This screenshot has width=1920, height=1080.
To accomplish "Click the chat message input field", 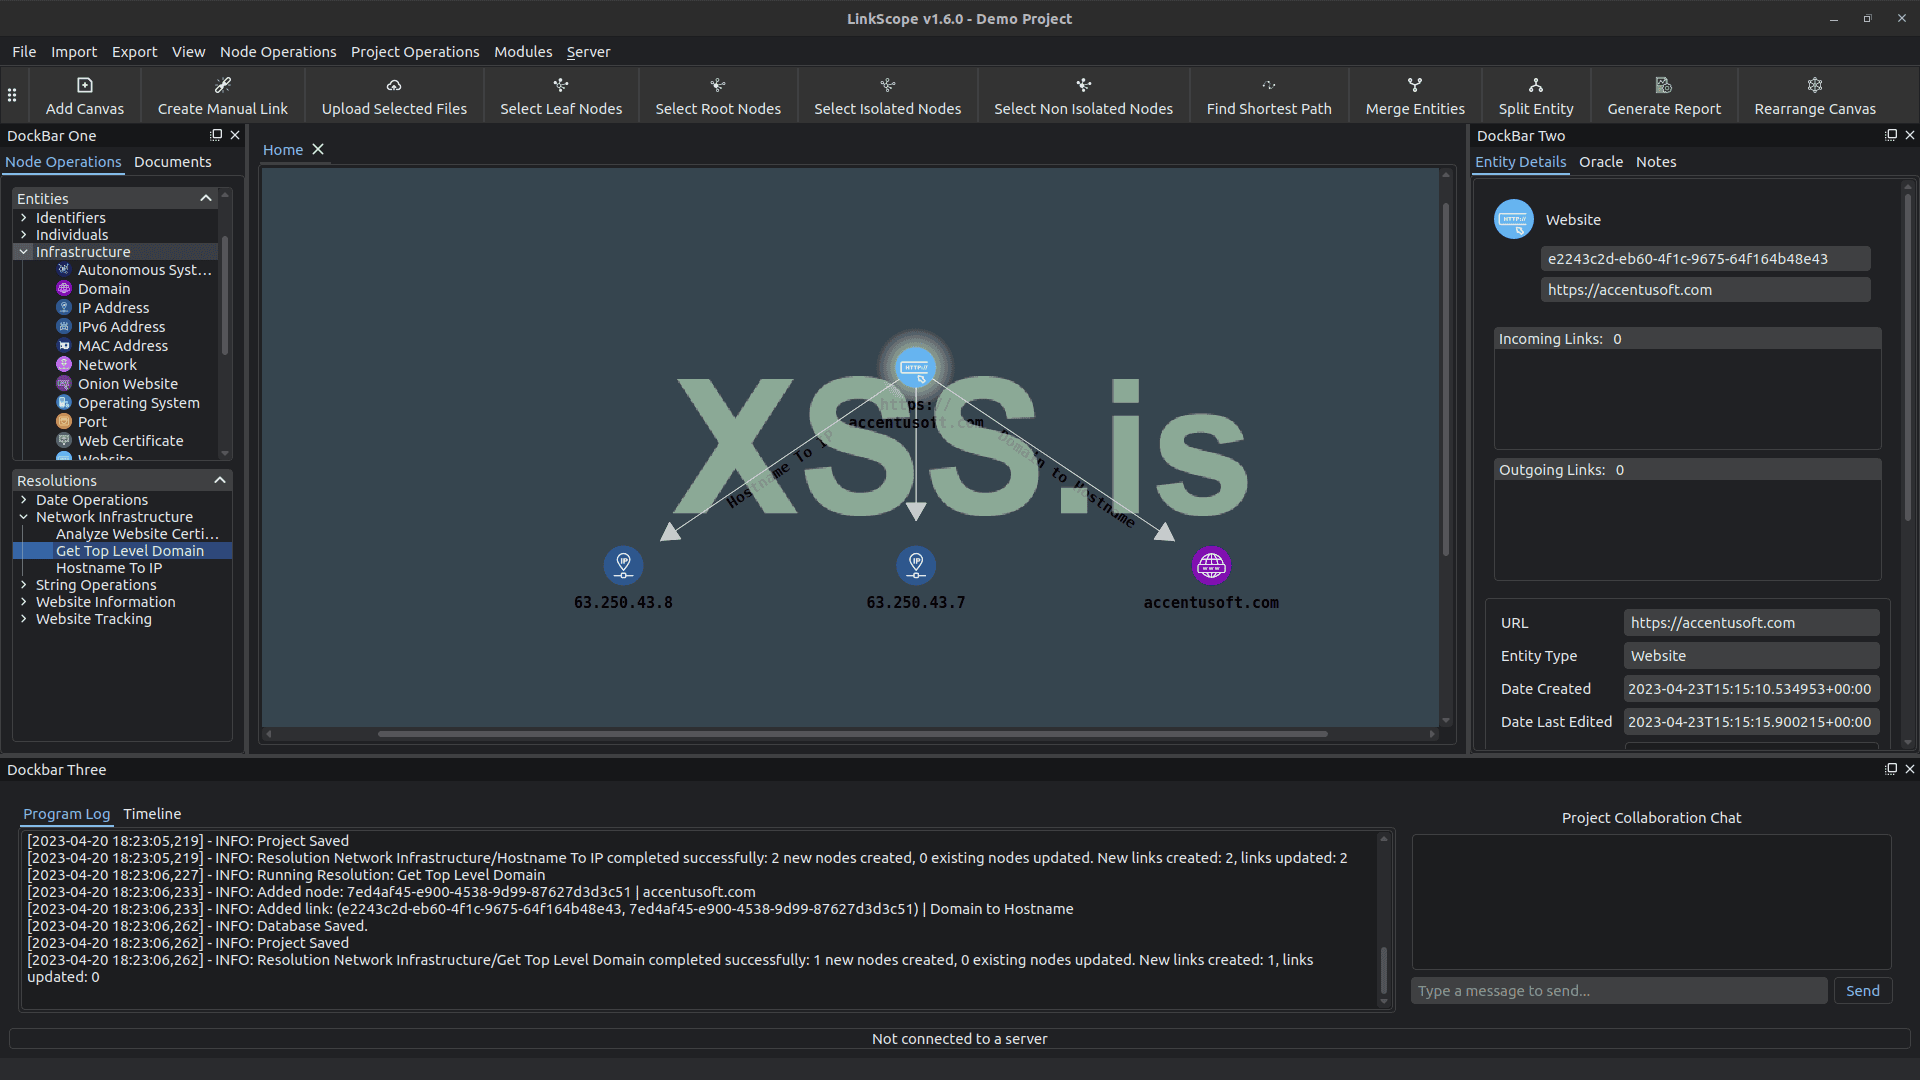I will (x=1618, y=991).
